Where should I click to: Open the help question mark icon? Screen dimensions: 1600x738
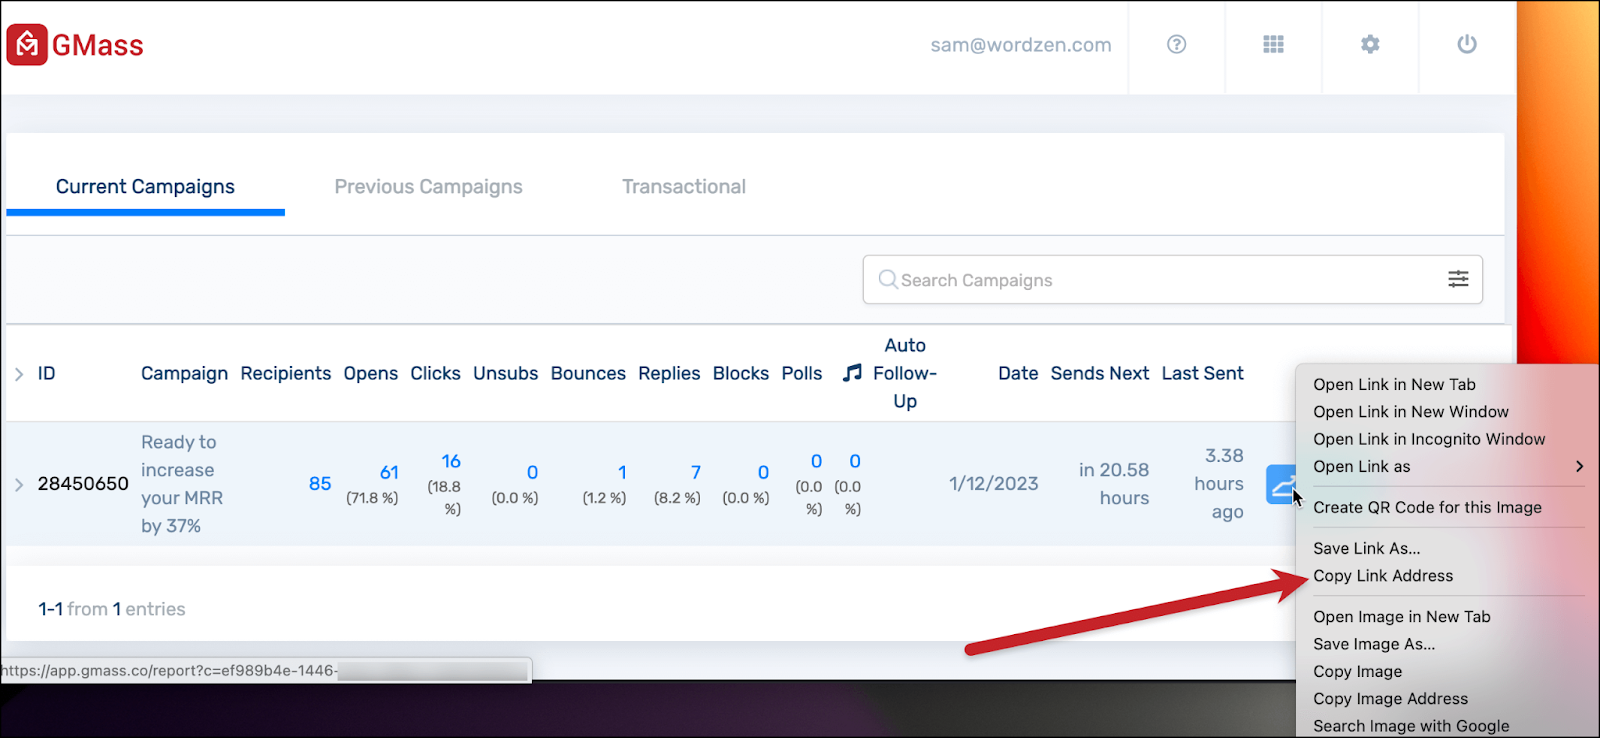[x=1177, y=44]
